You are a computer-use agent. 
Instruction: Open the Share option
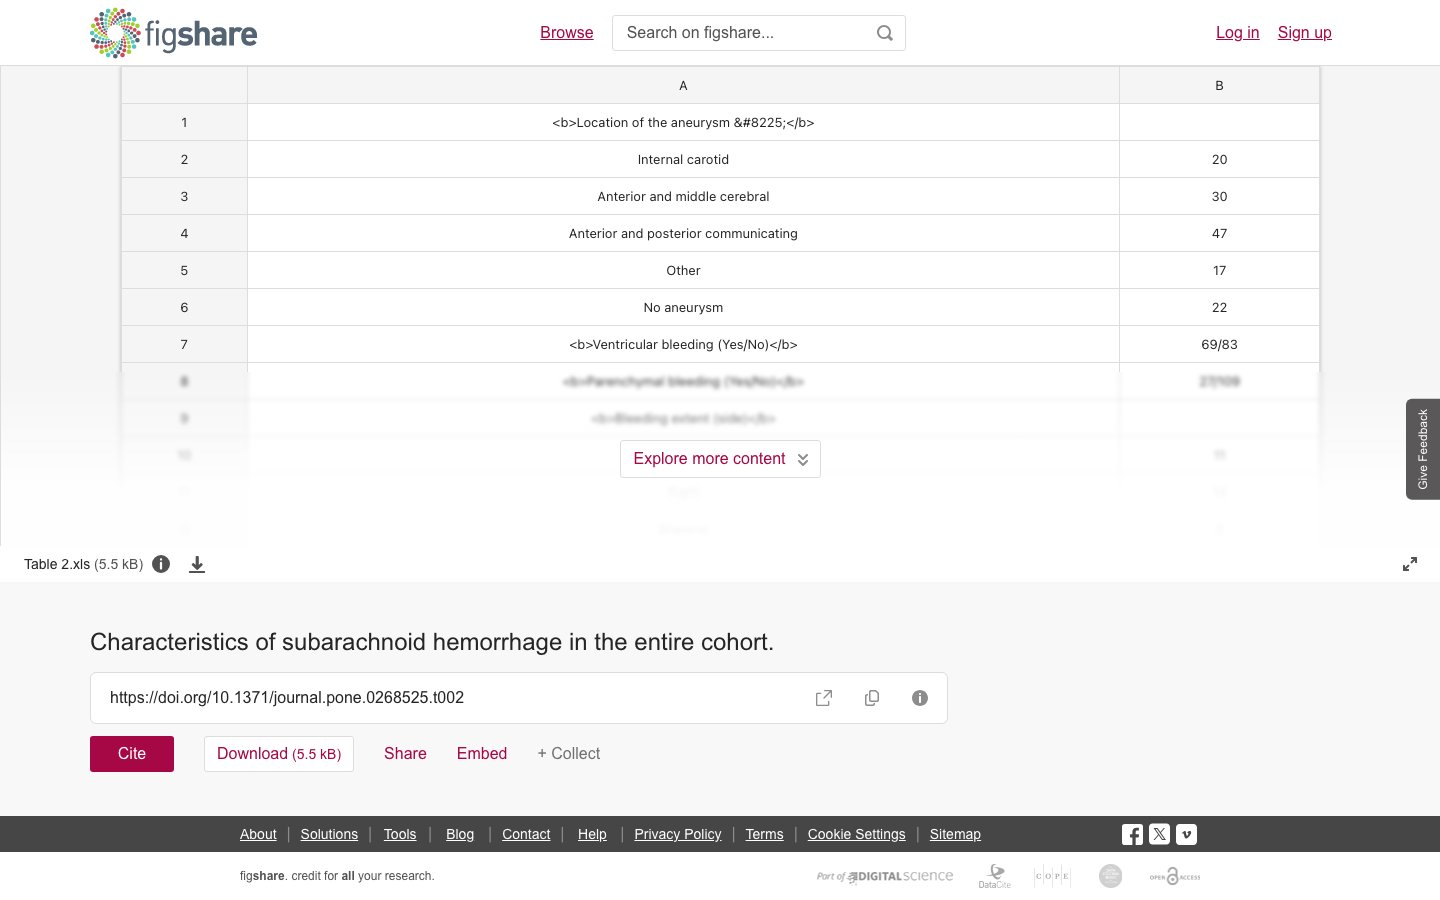click(x=405, y=754)
